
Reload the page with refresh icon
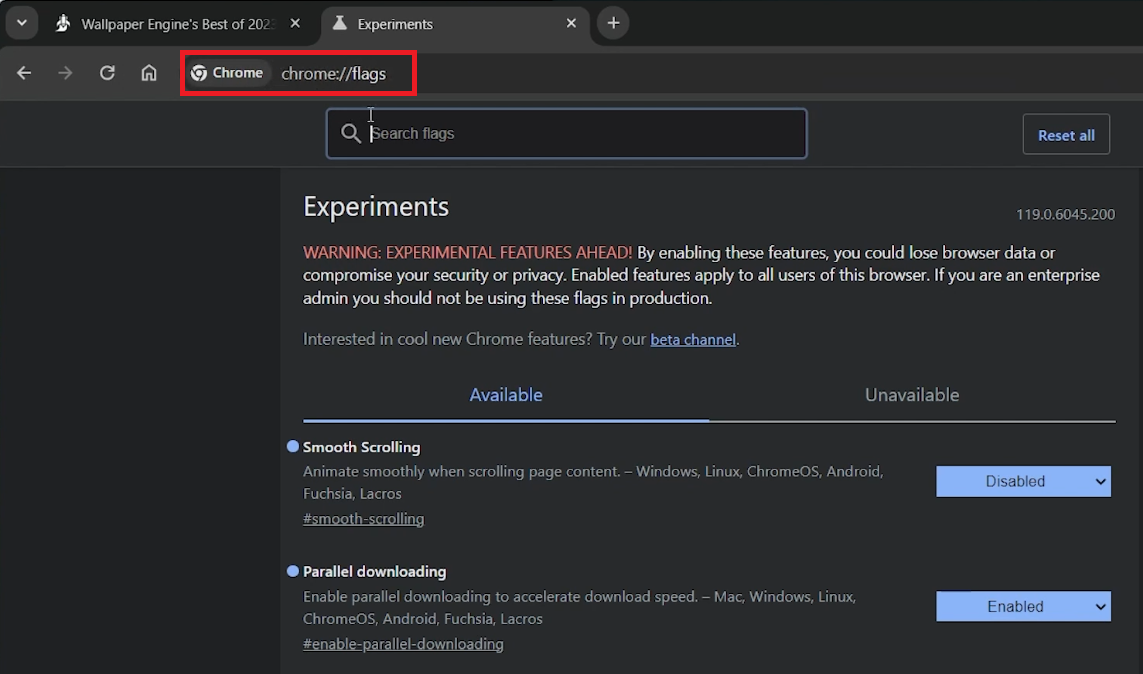(x=107, y=73)
